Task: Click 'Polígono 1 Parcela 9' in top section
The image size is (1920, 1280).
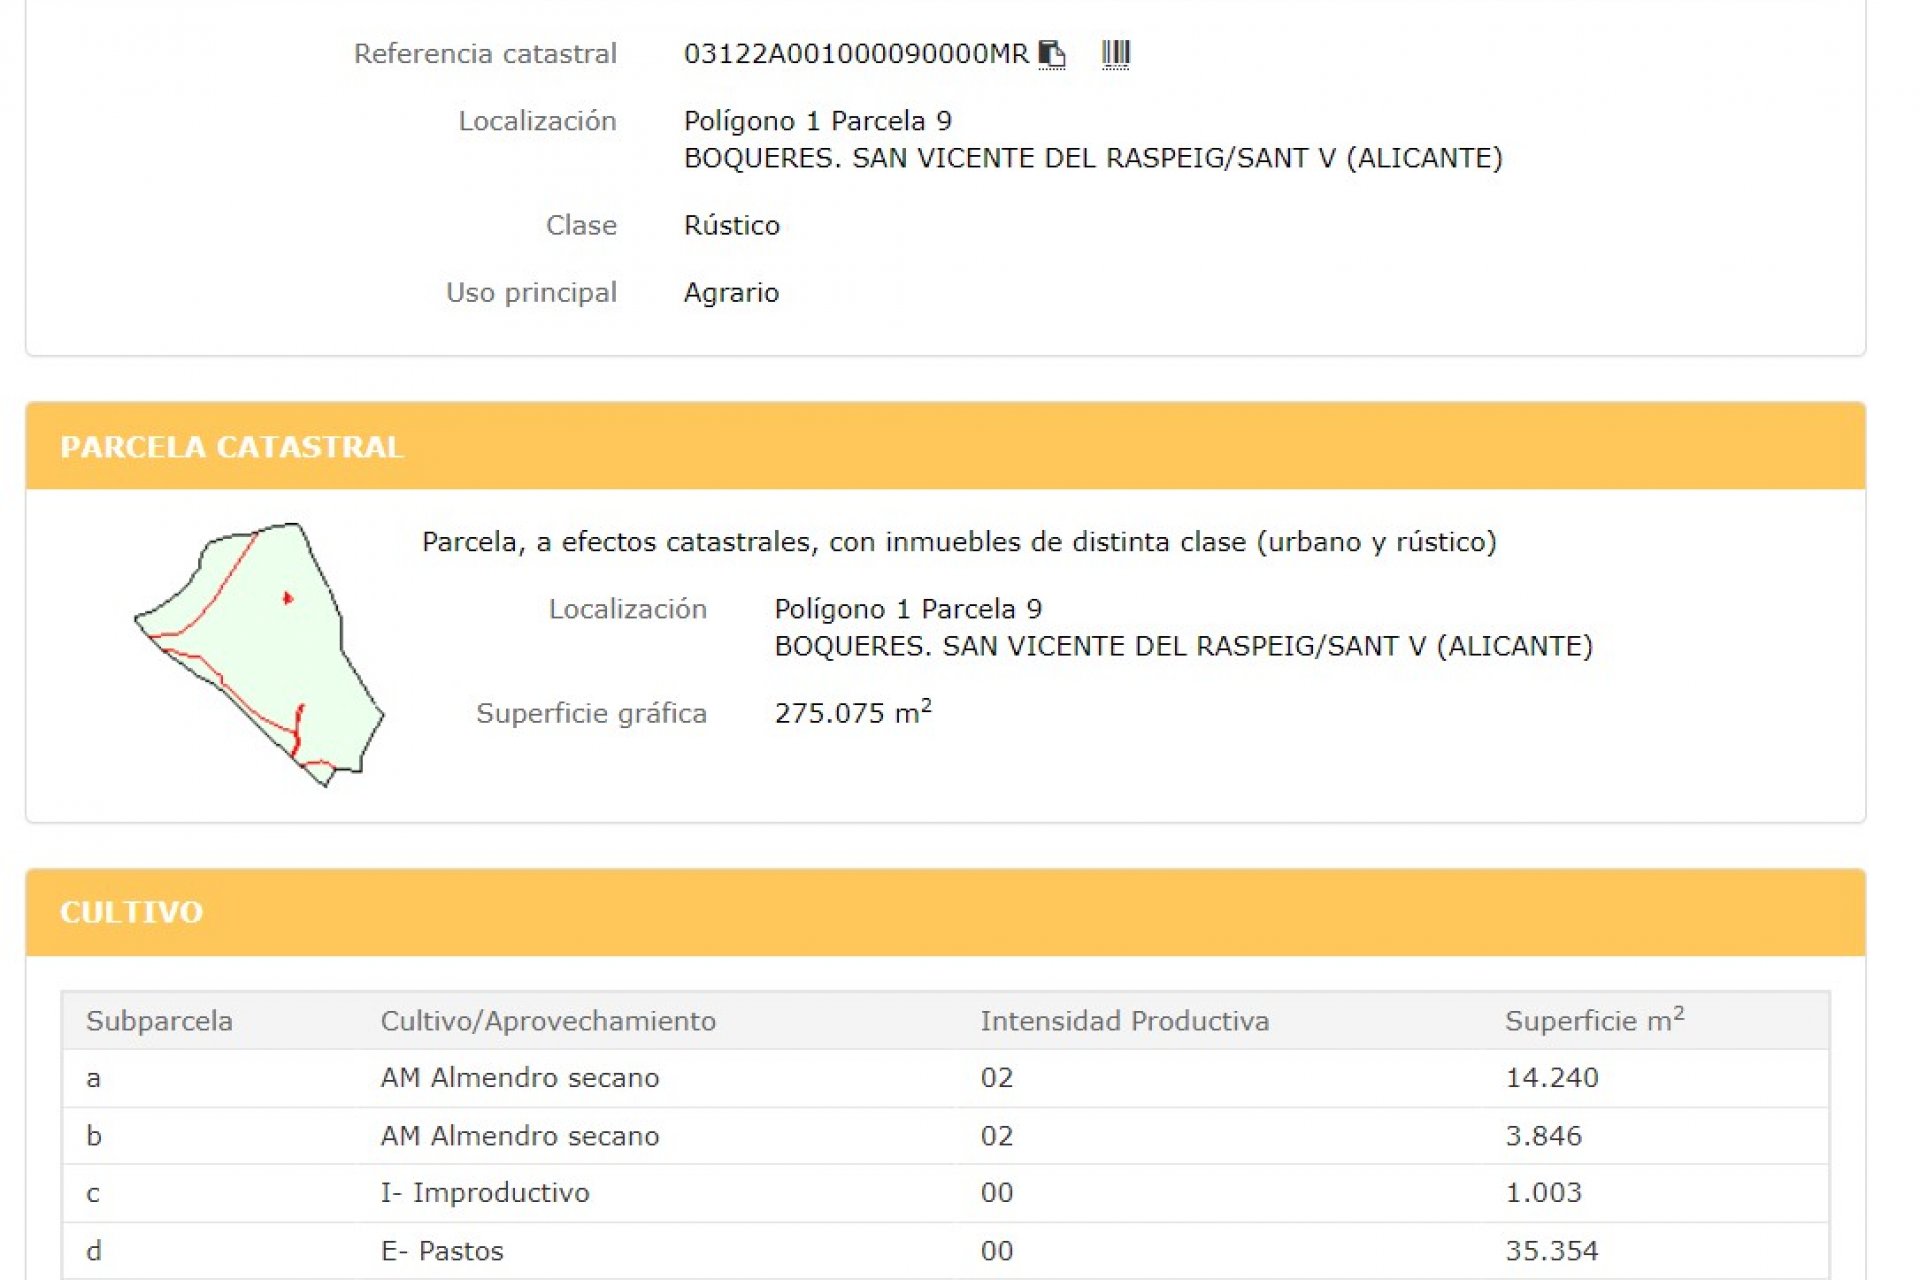Action: pos(818,121)
